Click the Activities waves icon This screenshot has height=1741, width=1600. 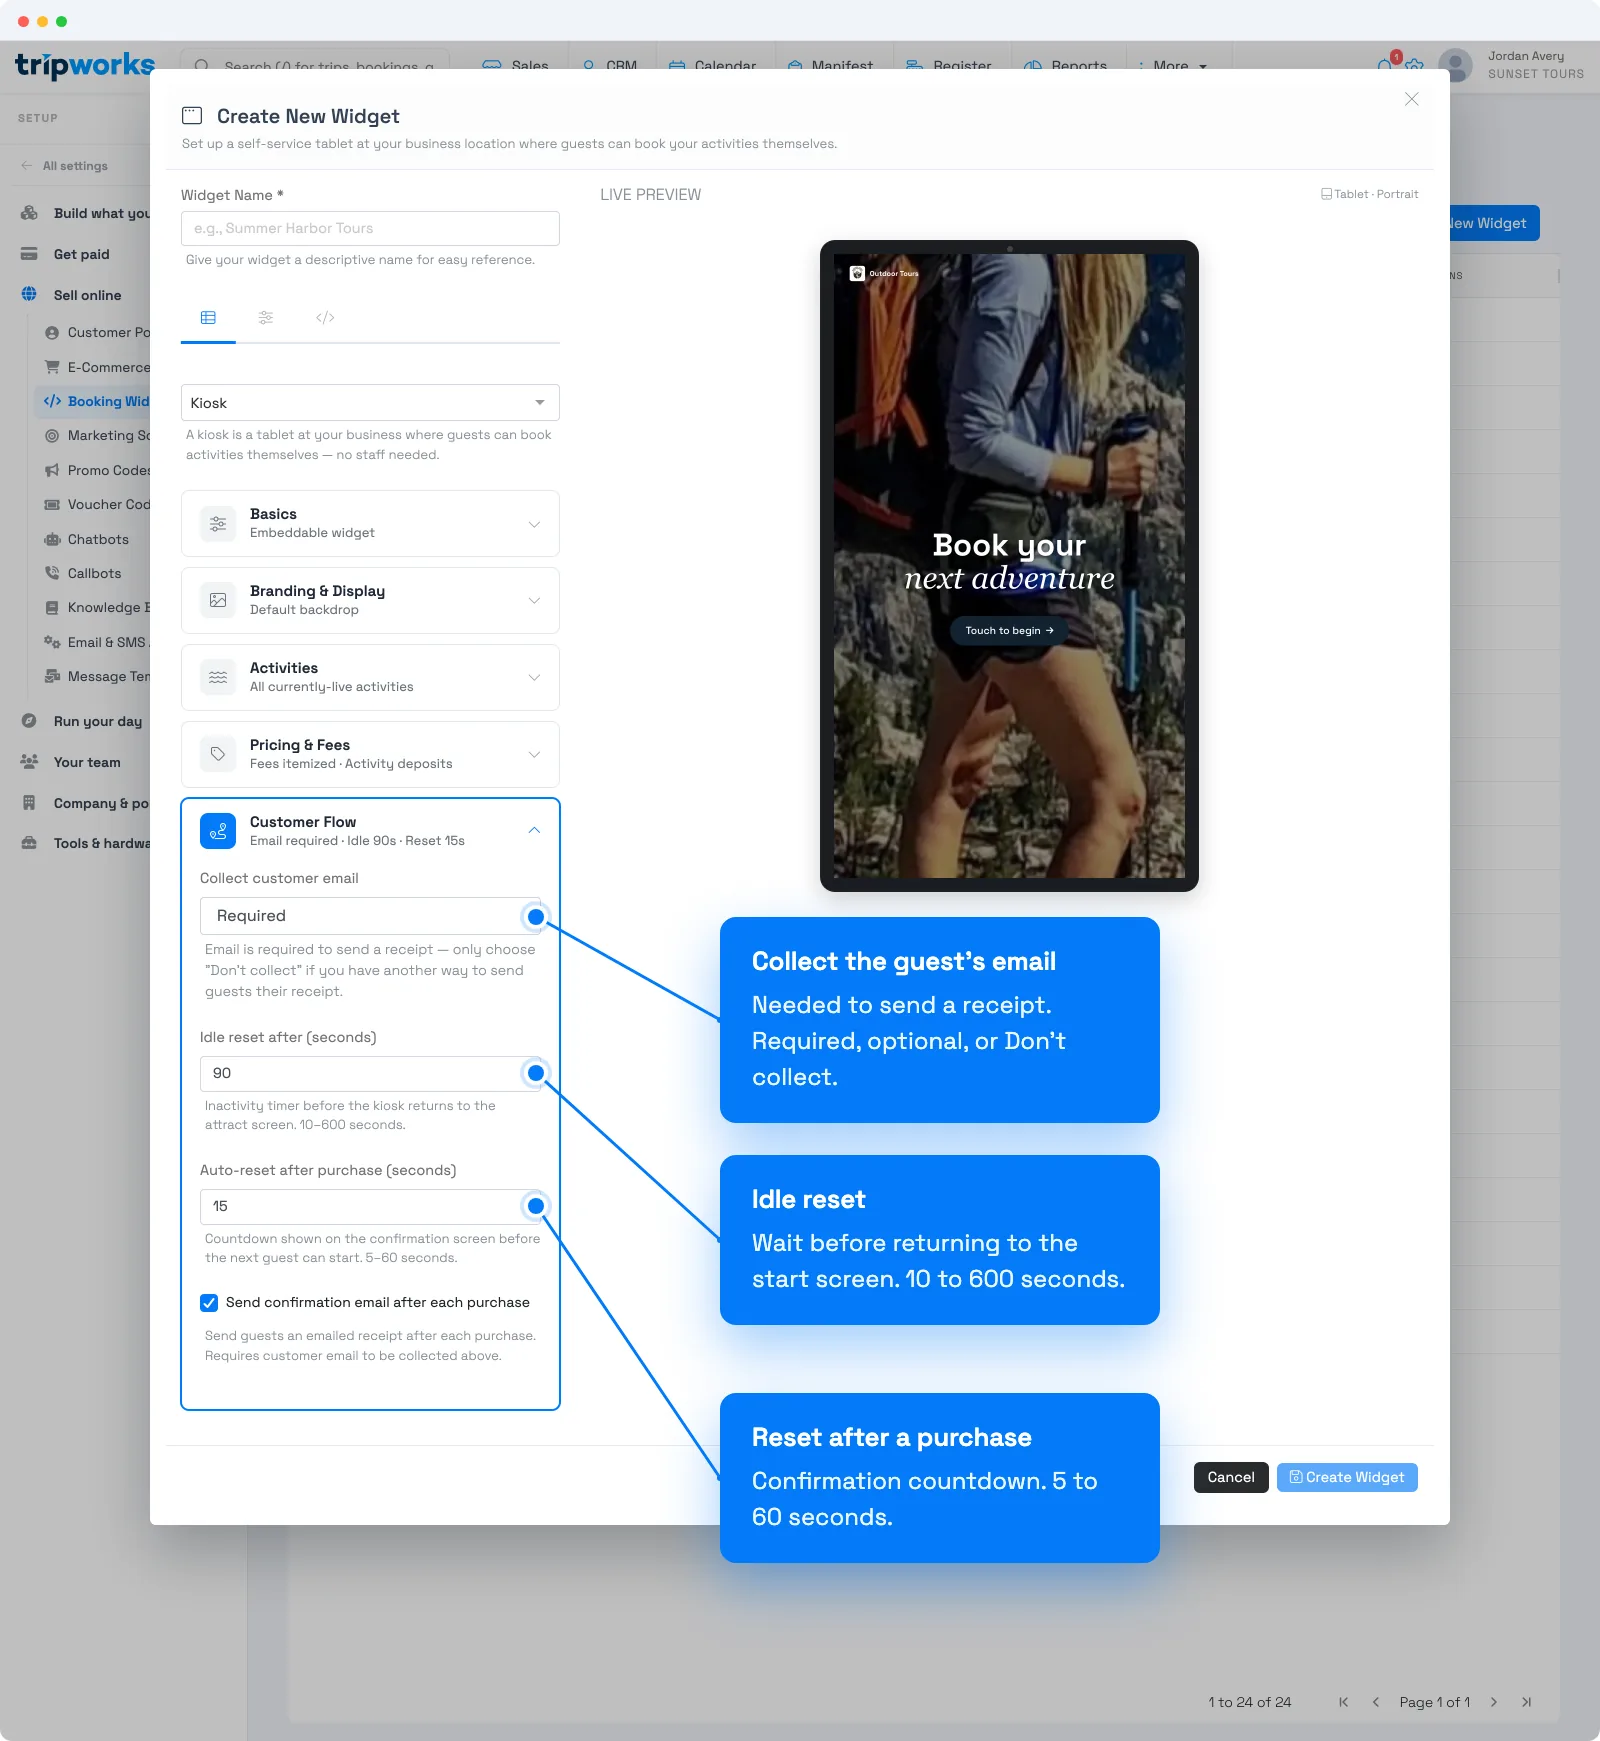click(x=218, y=678)
